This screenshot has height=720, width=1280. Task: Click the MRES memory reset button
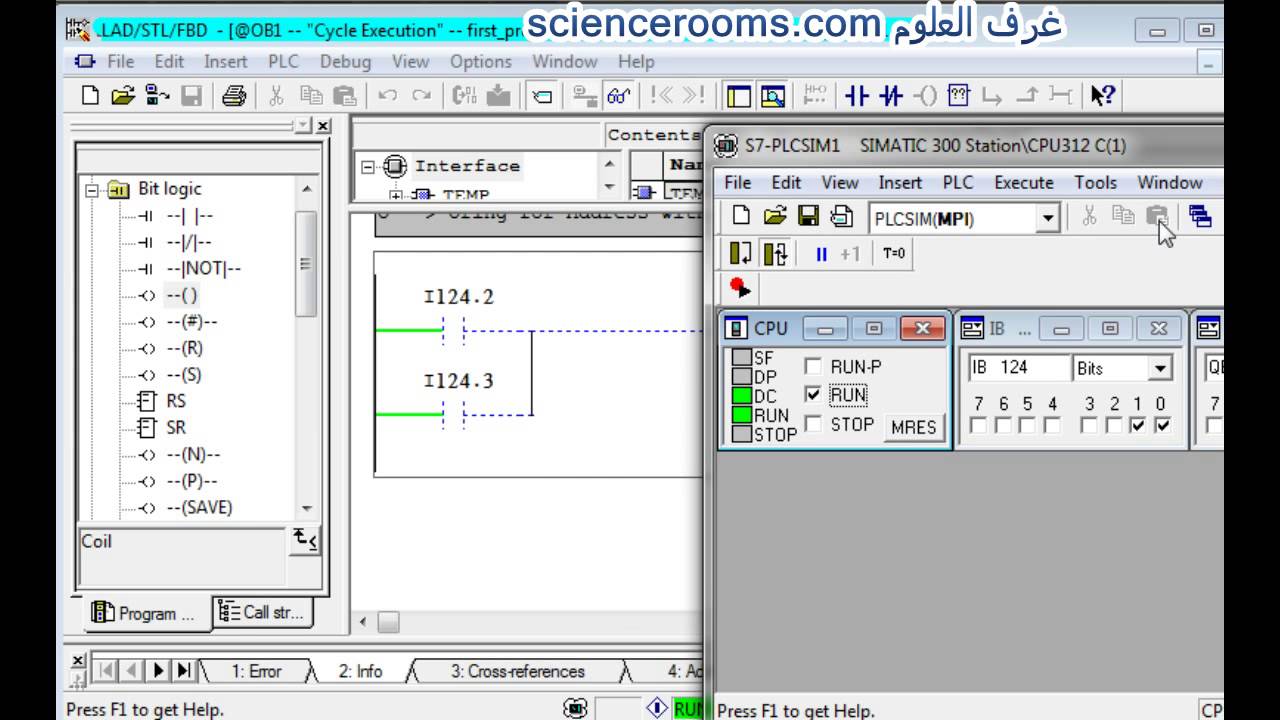pyautogui.click(x=913, y=427)
